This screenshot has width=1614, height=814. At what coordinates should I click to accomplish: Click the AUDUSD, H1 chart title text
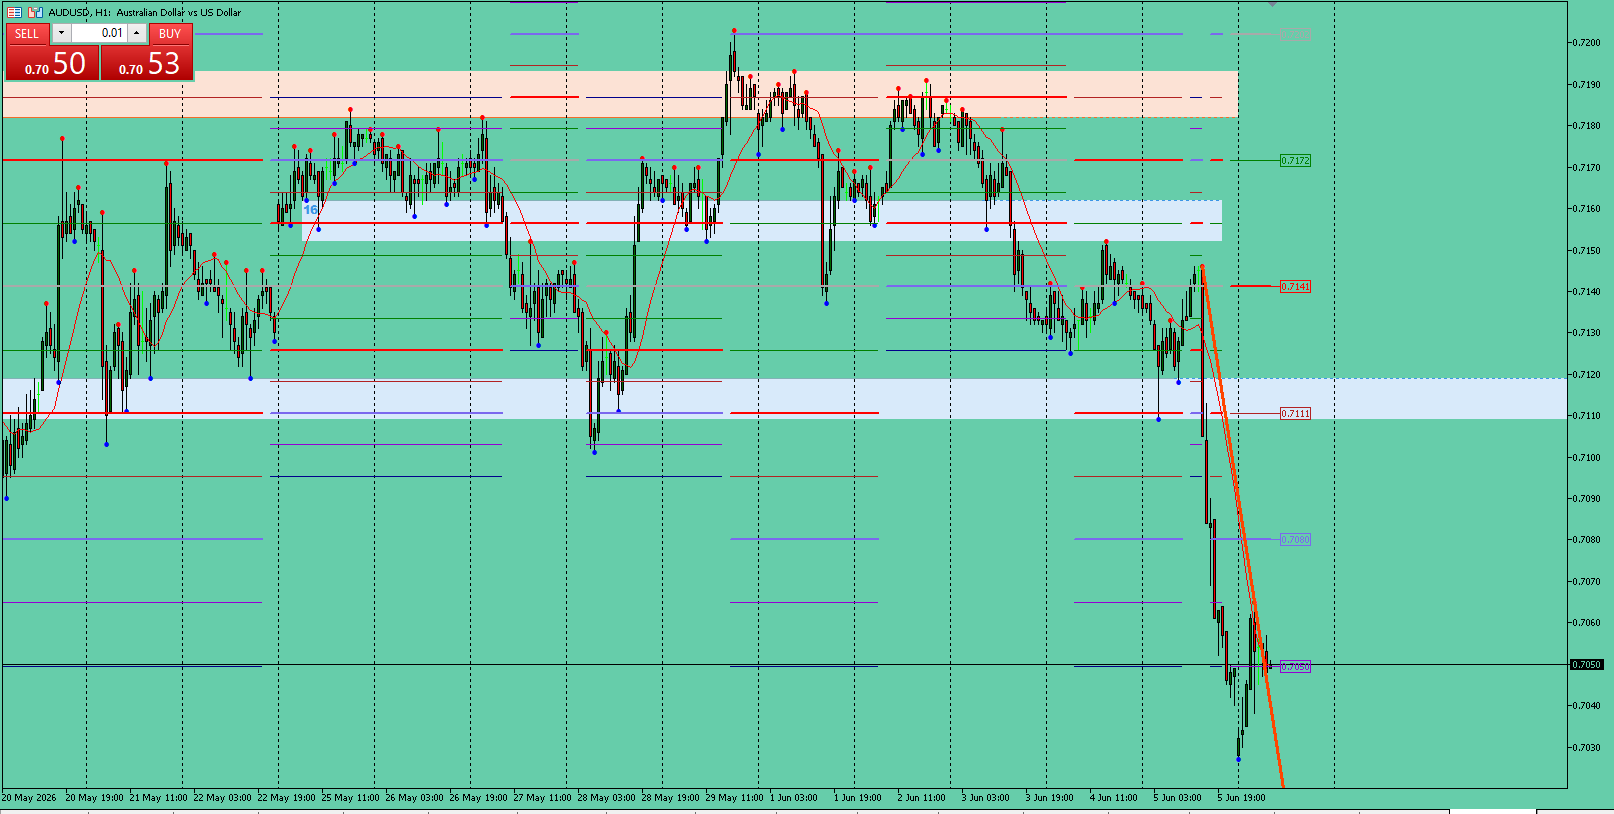click(x=145, y=12)
